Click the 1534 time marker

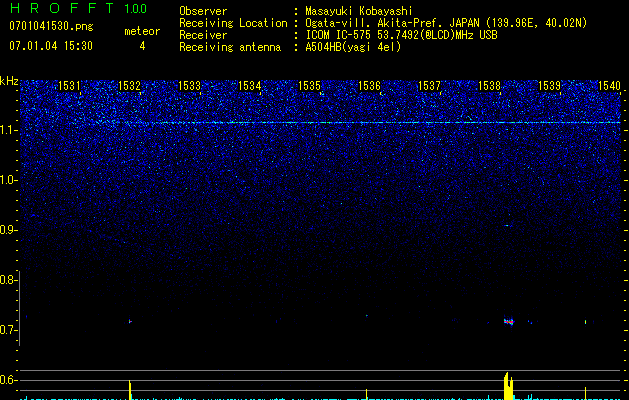[x=250, y=85]
